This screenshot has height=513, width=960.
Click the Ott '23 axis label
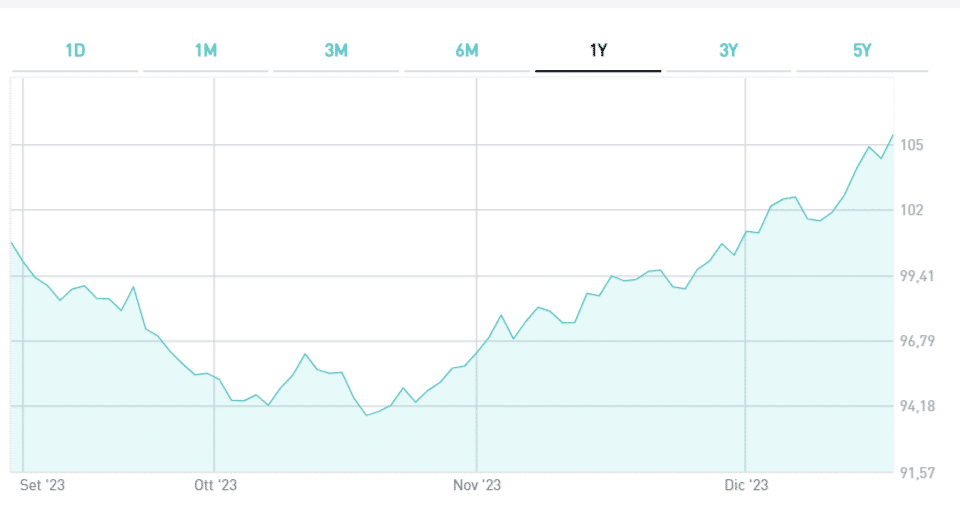pyautogui.click(x=213, y=486)
